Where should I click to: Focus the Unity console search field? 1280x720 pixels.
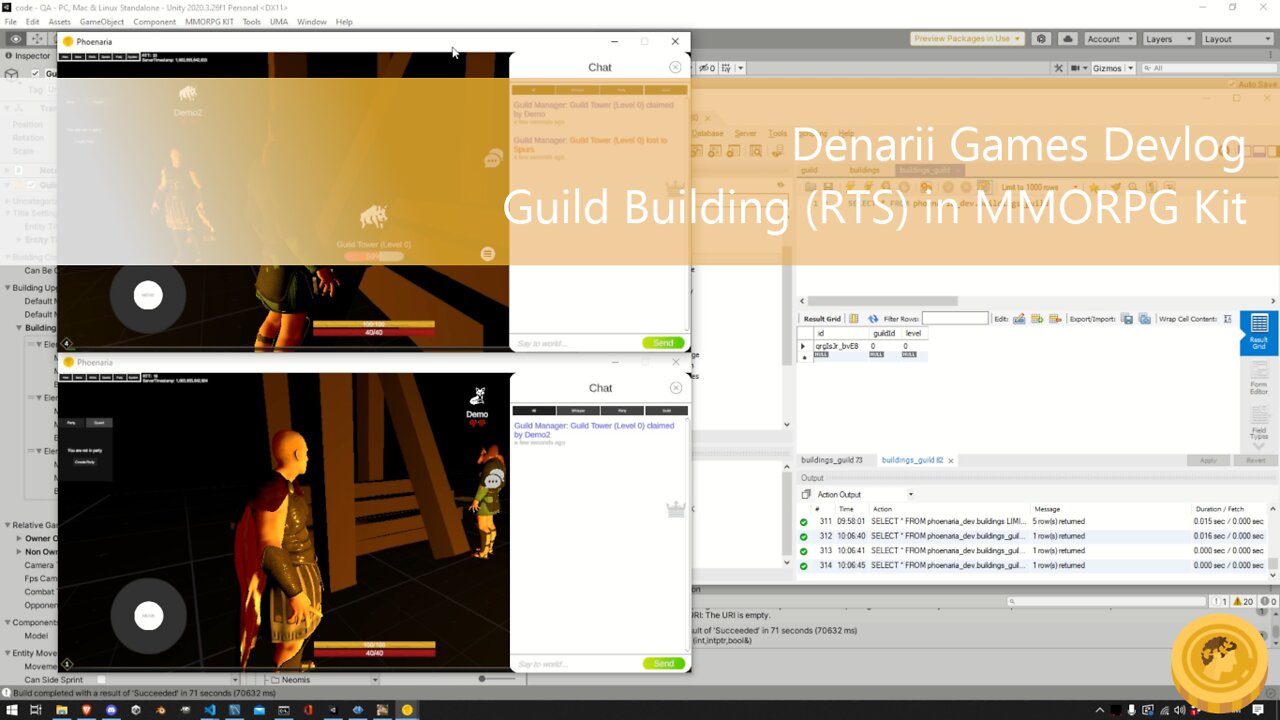point(1107,602)
